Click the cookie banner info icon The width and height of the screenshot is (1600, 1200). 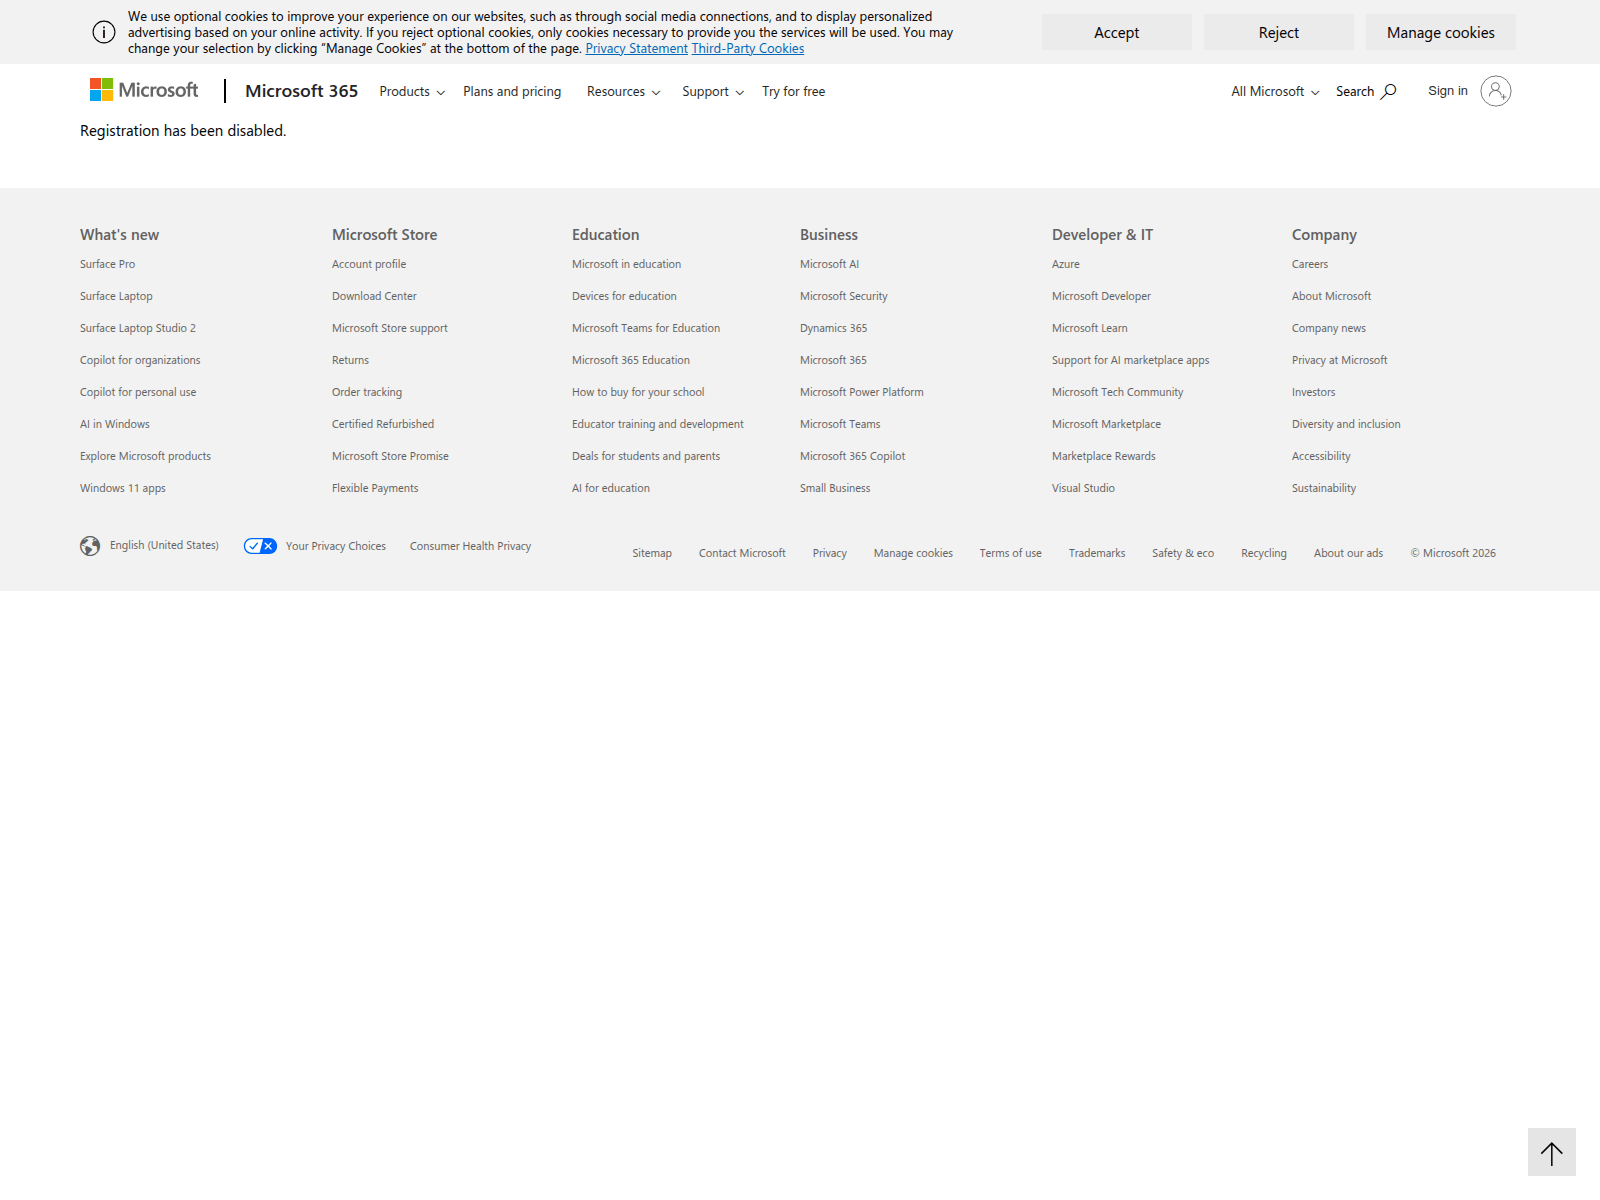[104, 32]
